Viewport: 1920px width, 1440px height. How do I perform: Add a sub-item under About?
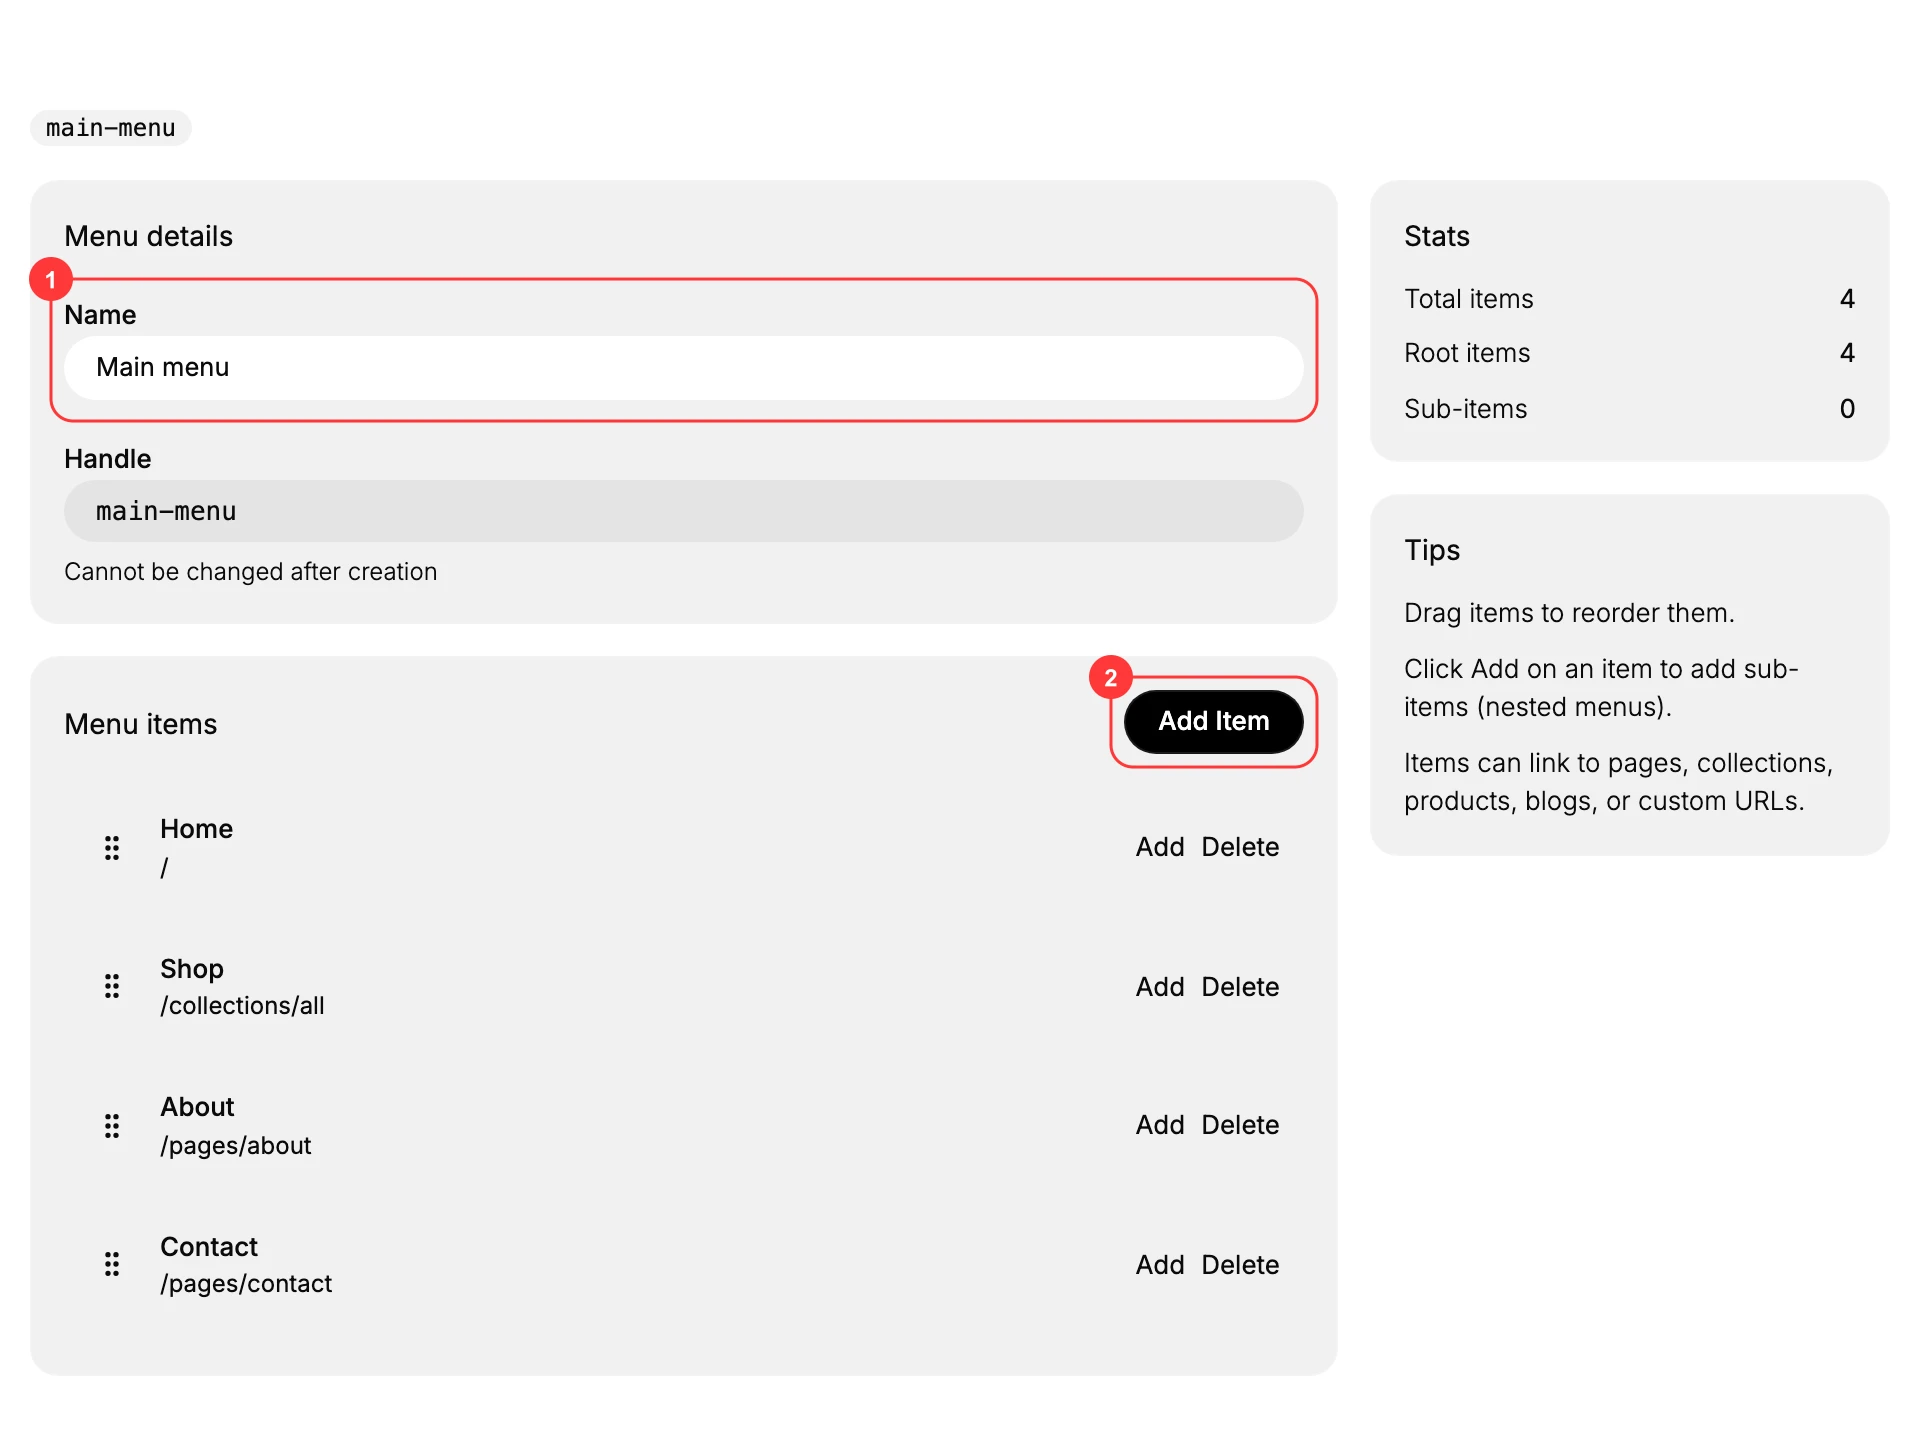click(1160, 1125)
